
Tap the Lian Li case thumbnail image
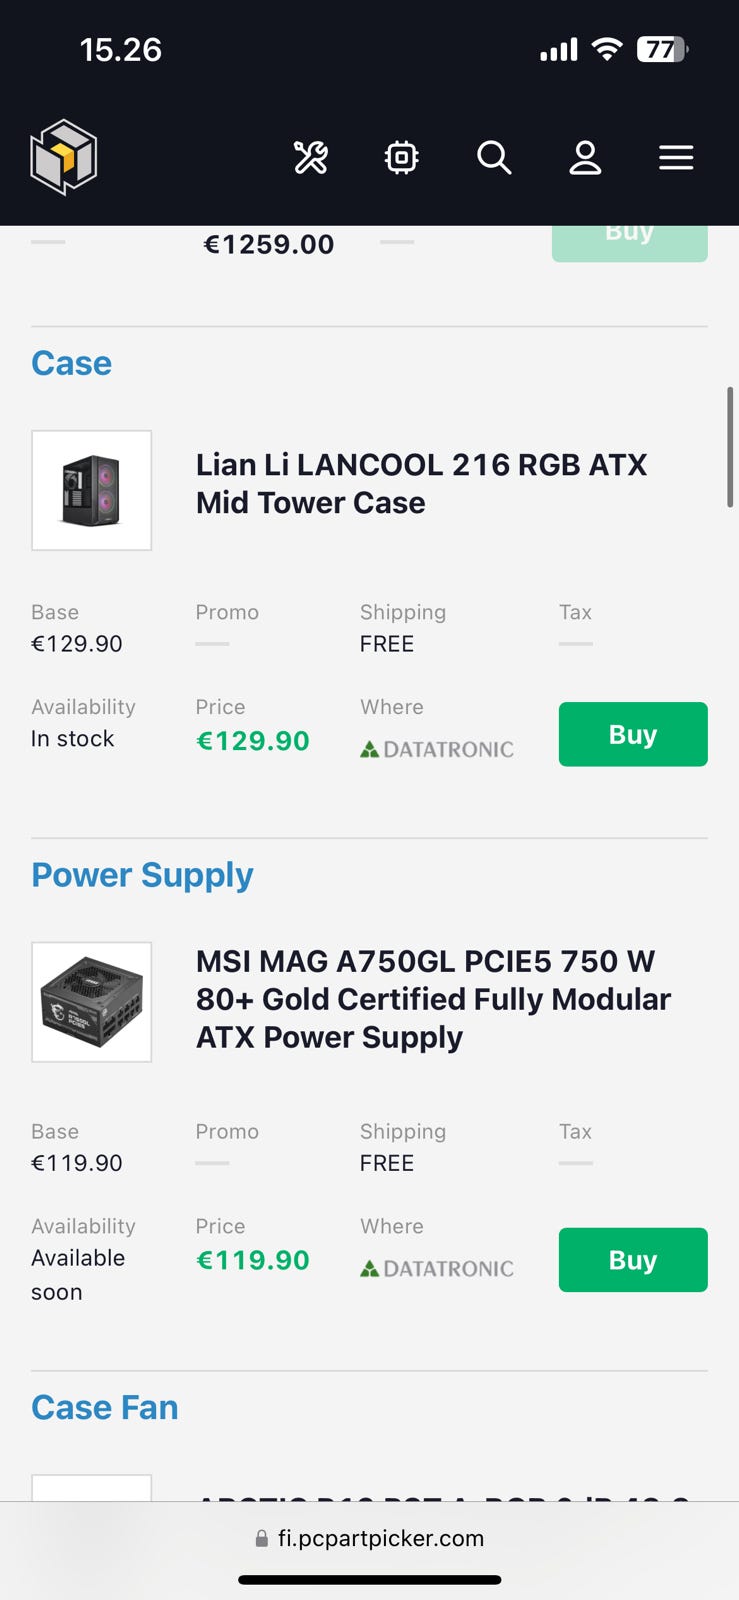[92, 490]
